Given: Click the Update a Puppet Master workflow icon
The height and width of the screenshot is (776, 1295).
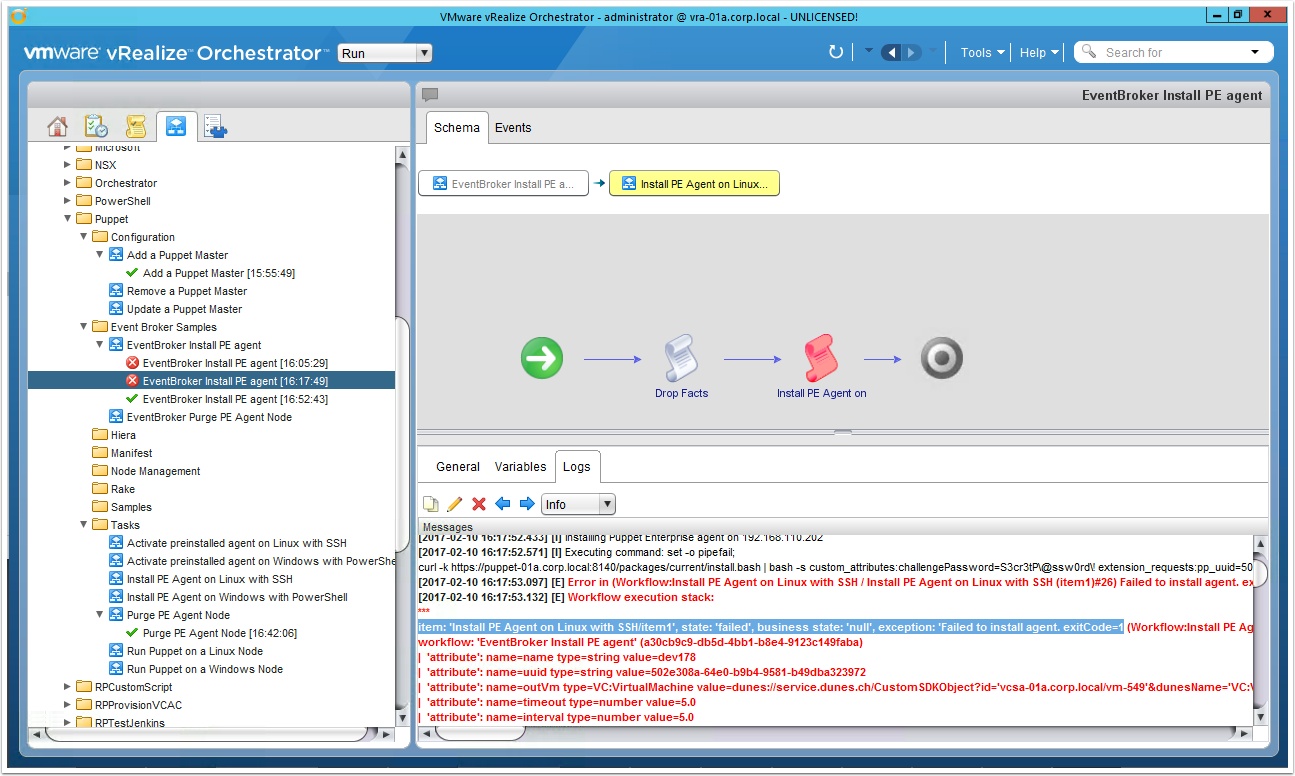Looking at the screenshot, I should tap(116, 309).
